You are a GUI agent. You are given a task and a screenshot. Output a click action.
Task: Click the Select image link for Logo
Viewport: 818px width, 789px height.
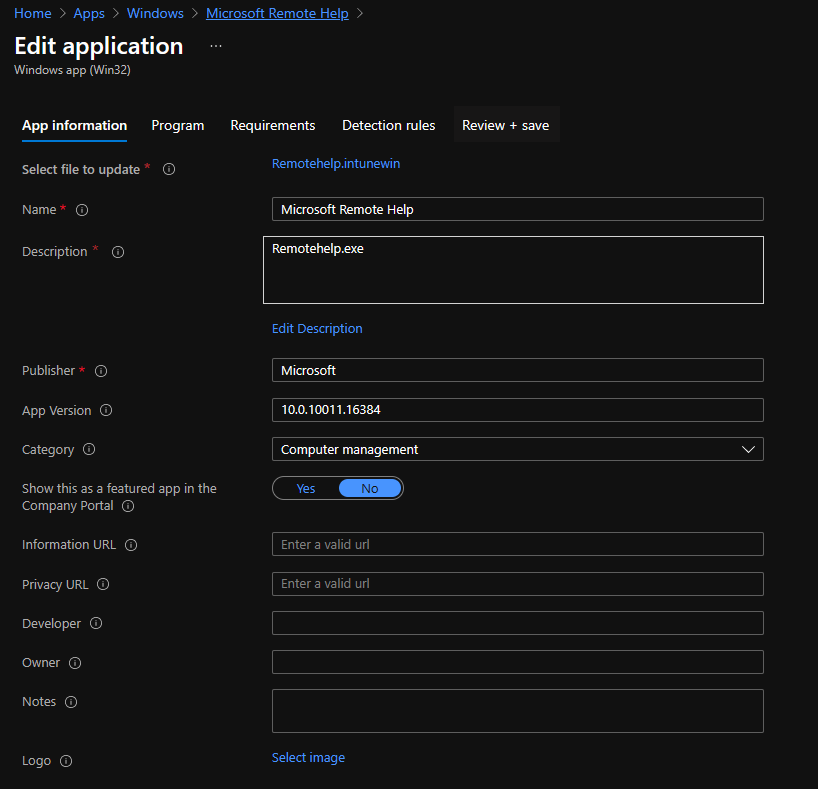[308, 757]
